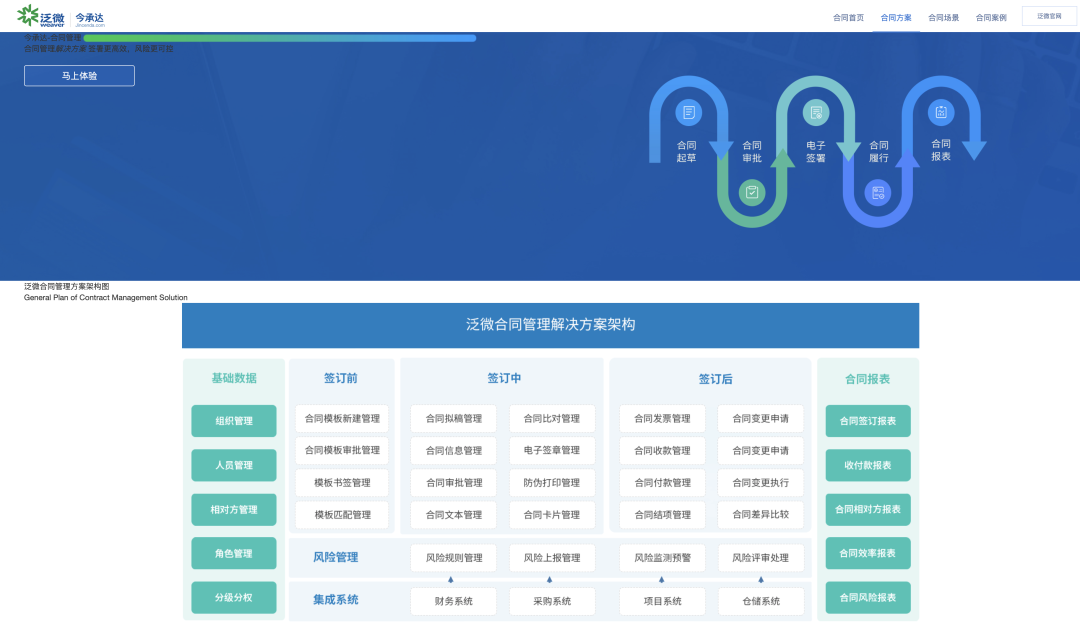Click the 合同付款管理 cell

coord(663,483)
